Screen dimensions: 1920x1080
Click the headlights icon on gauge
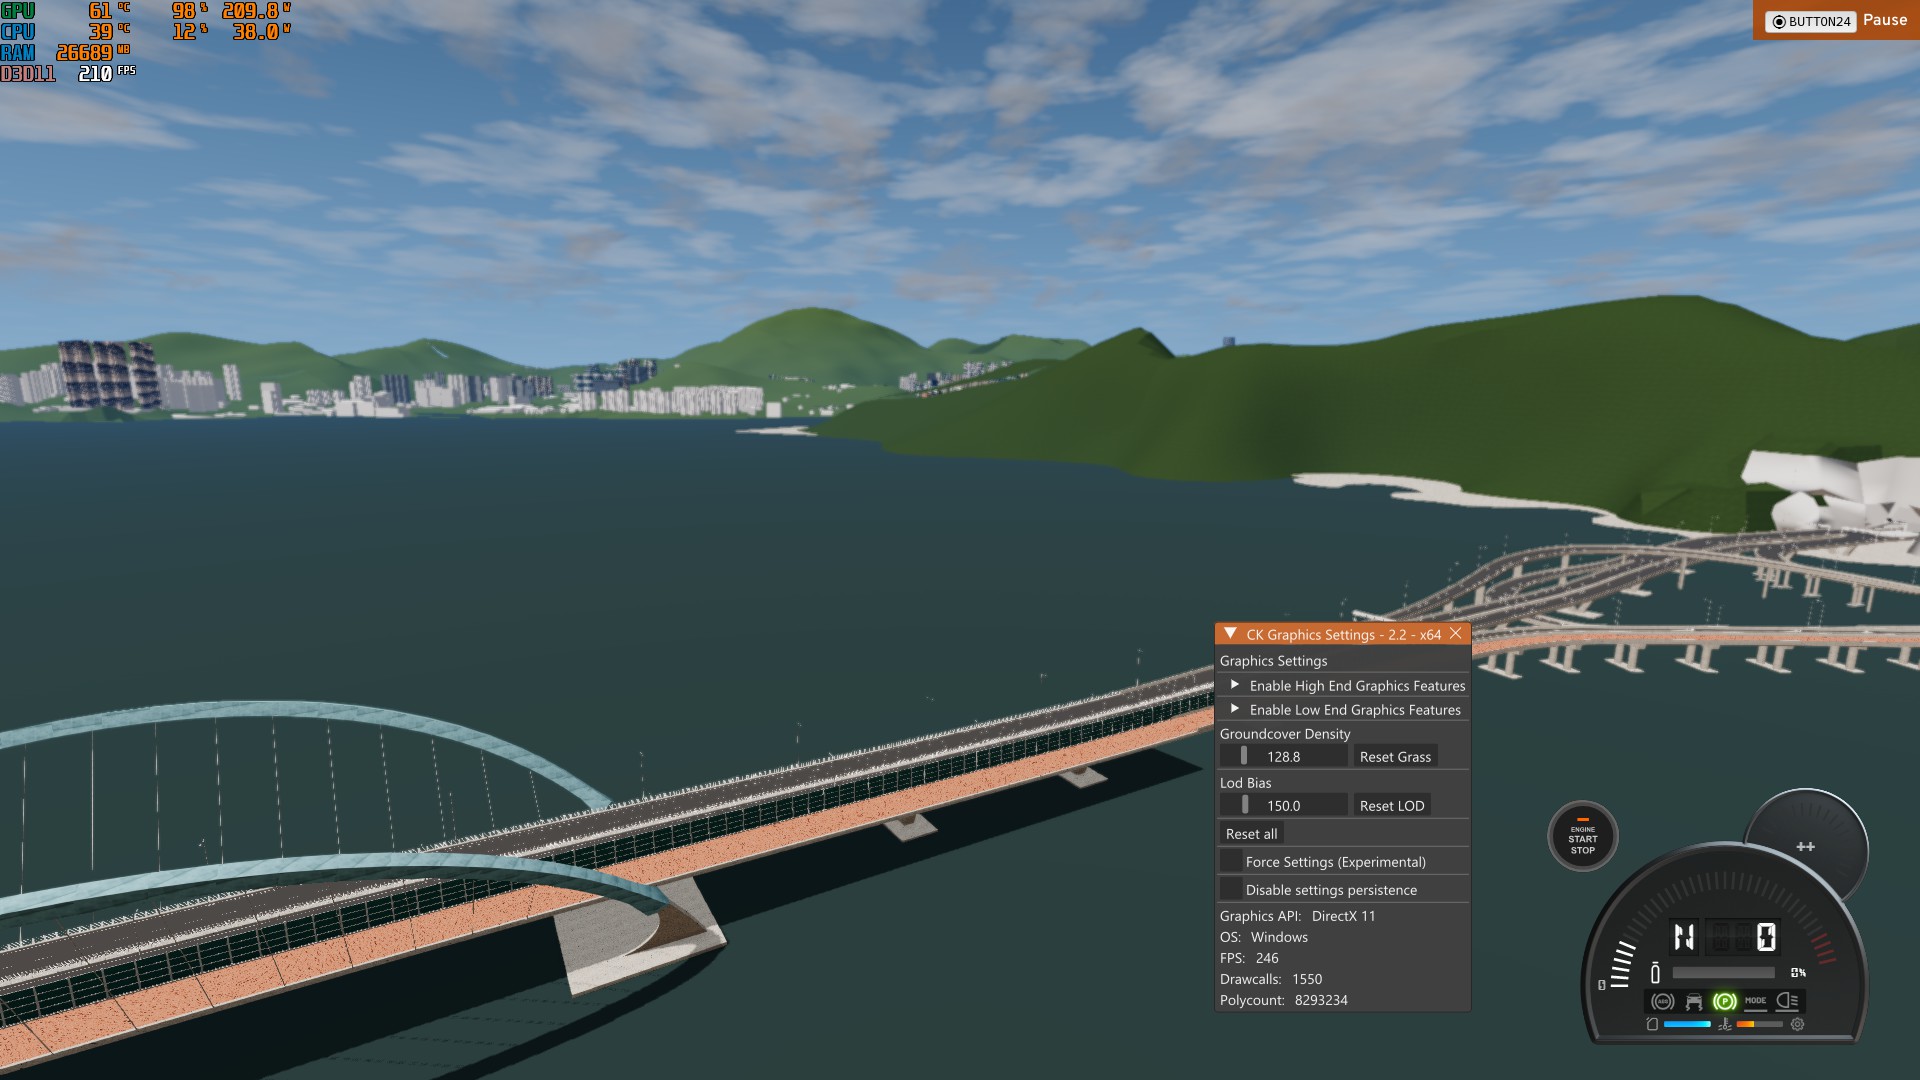pyautogui.click(x=1787, y=1001)
